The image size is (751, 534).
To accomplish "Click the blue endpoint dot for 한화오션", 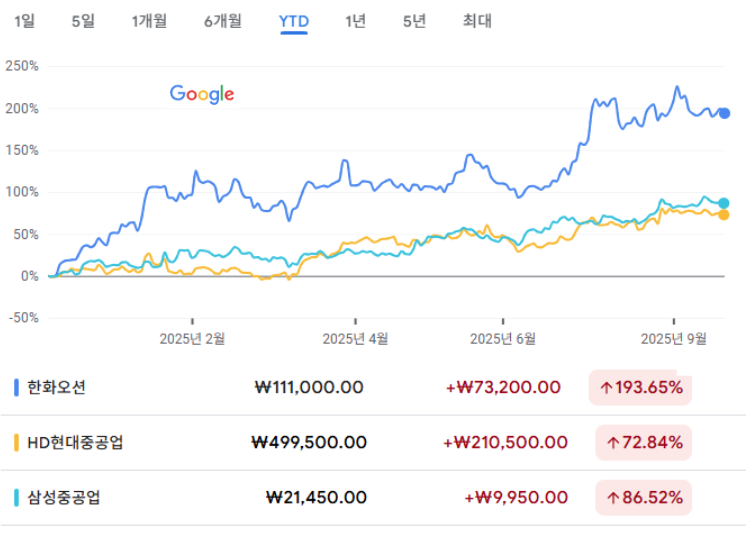I will click(x=724, y=114).
